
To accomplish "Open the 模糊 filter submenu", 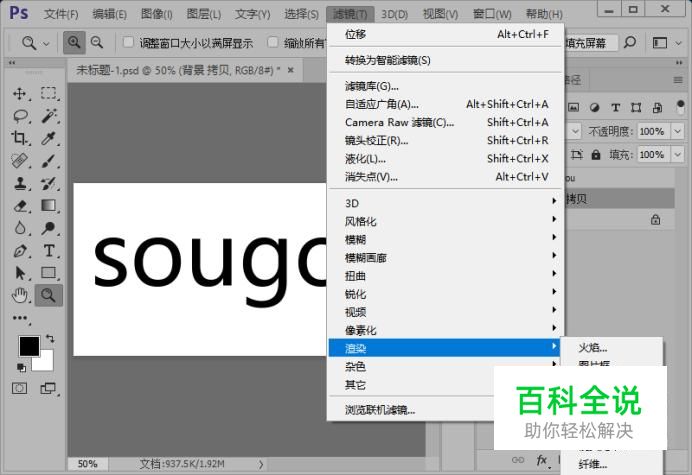I will tap(446, 239).
